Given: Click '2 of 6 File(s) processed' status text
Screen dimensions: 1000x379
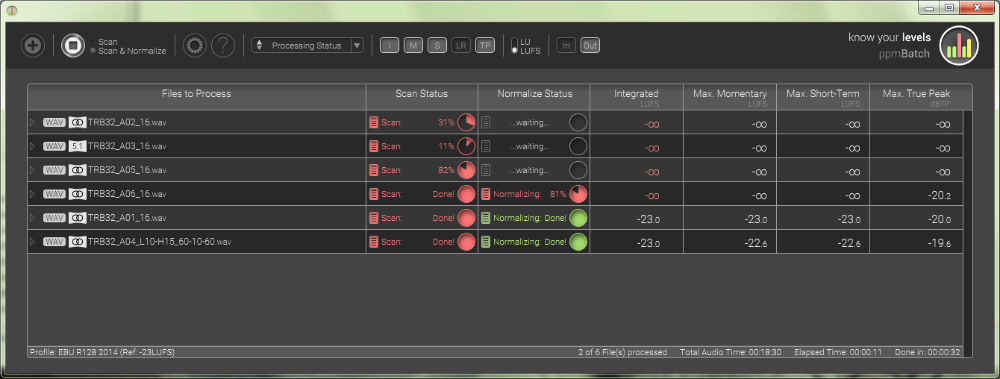Looking at the screenshot, I should coord(622,352).
